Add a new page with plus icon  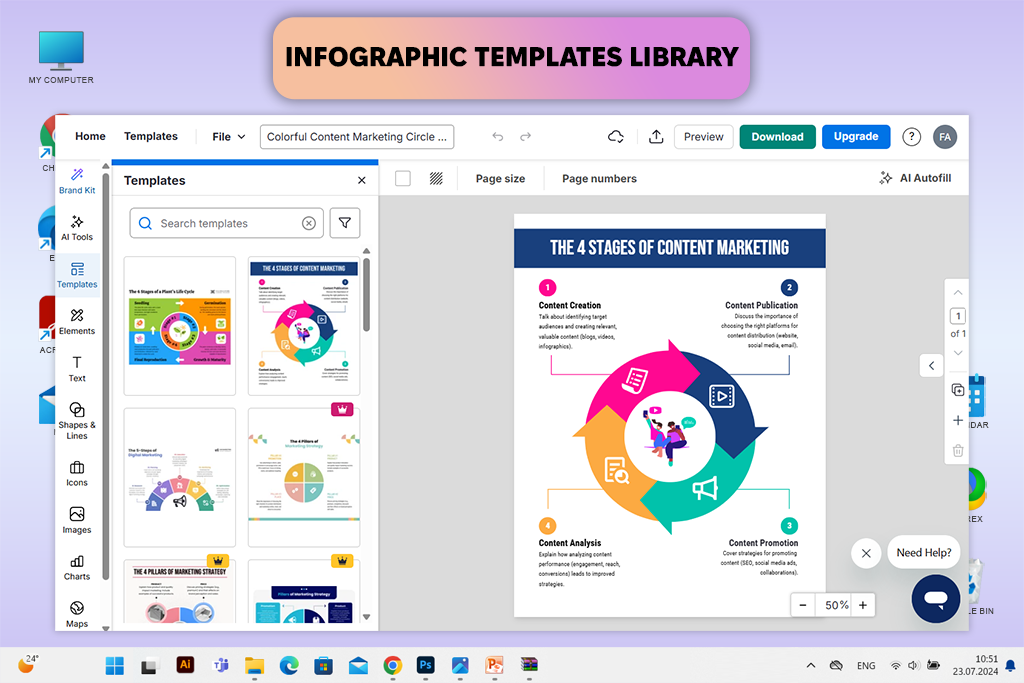(958, 420)
